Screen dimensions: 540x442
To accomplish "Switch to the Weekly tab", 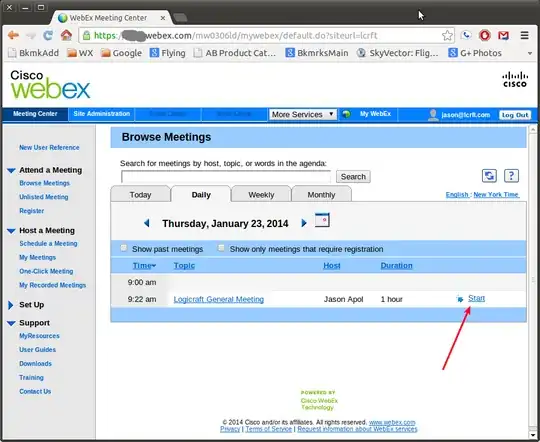I will pyautogui.click(x=261, y=195).
